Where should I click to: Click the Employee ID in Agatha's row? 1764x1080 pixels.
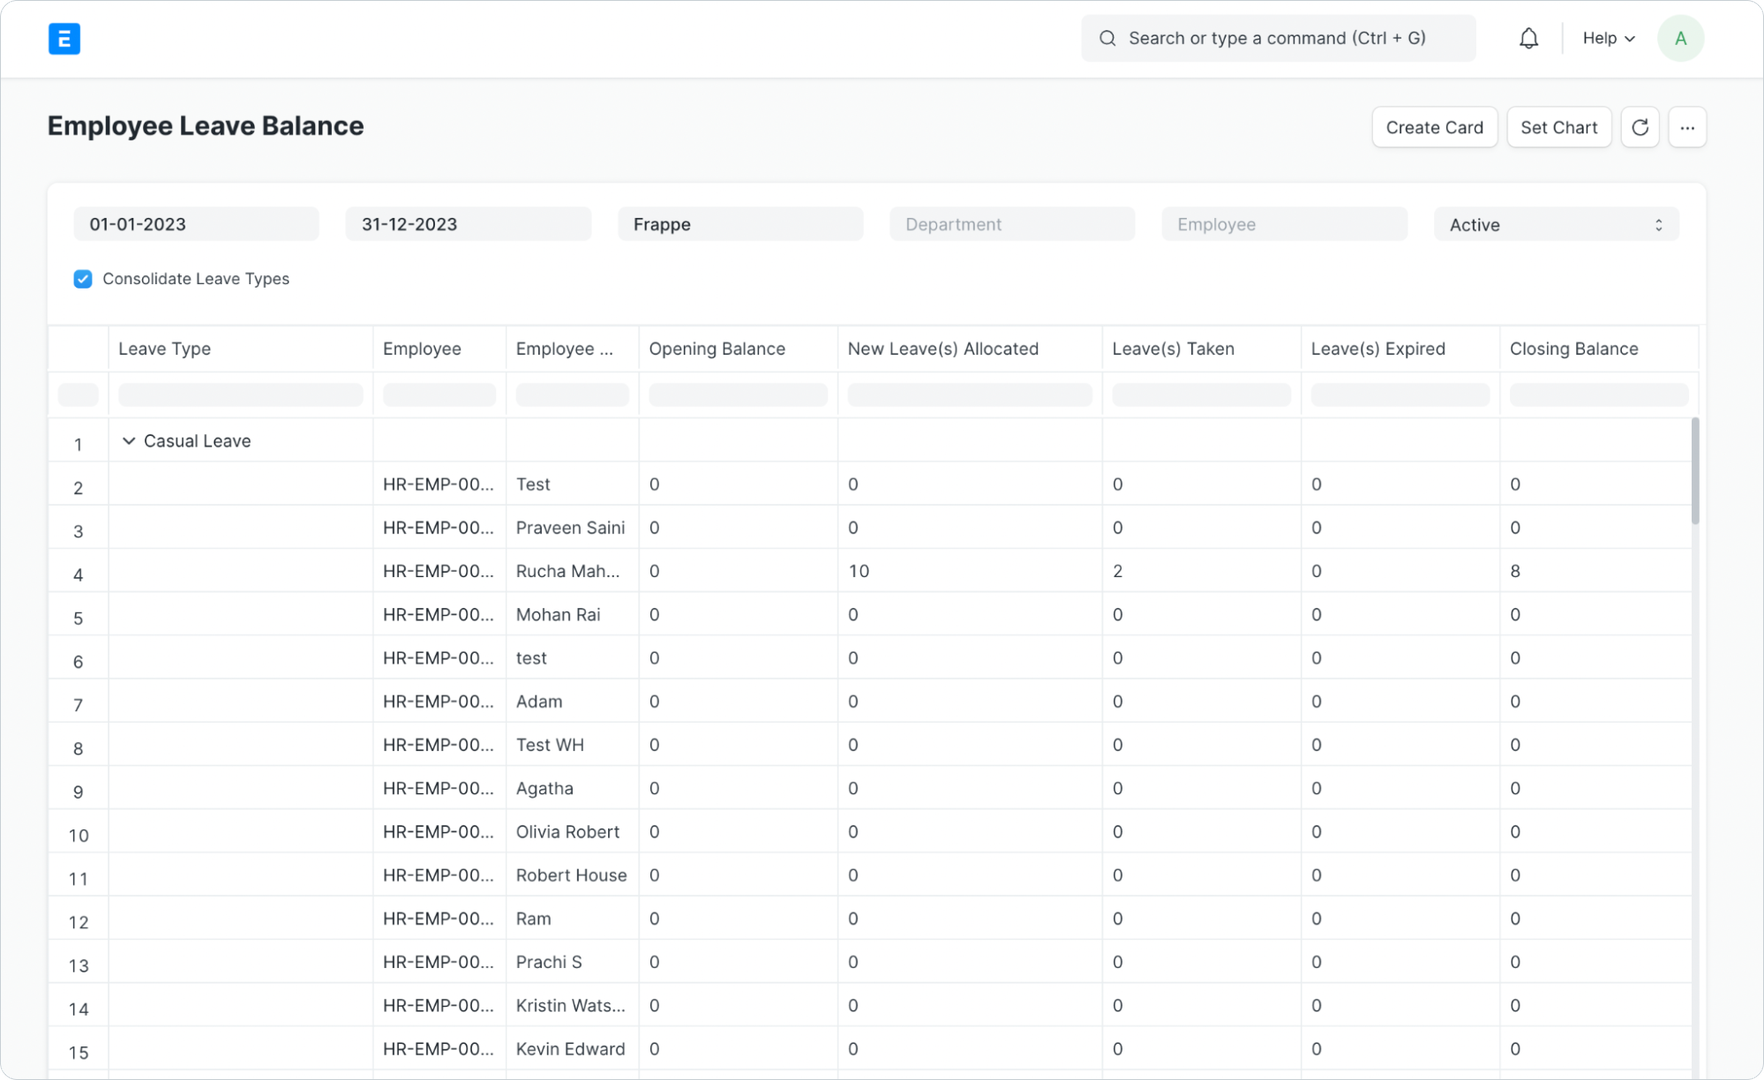pos(439,789)
